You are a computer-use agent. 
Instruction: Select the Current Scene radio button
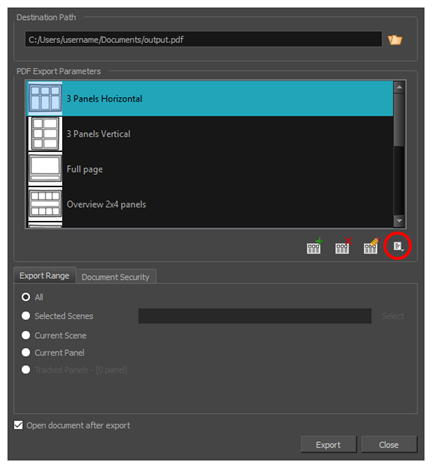tap(26, 335)
